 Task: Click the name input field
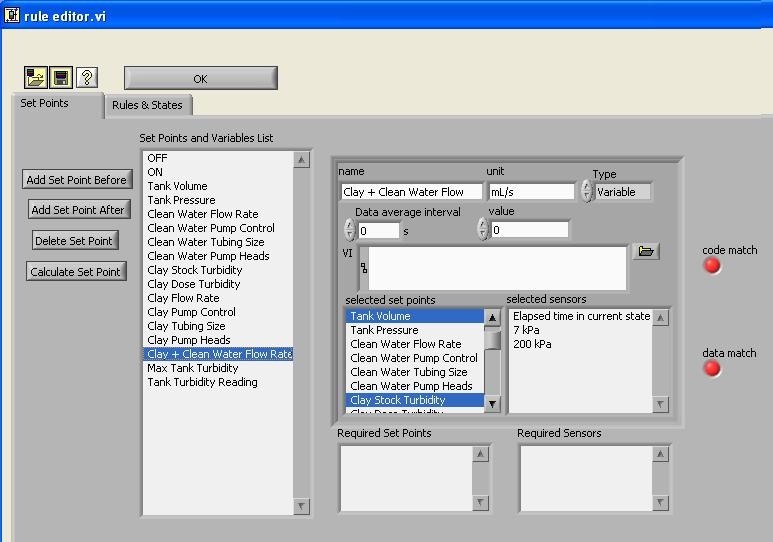(411, 192)
